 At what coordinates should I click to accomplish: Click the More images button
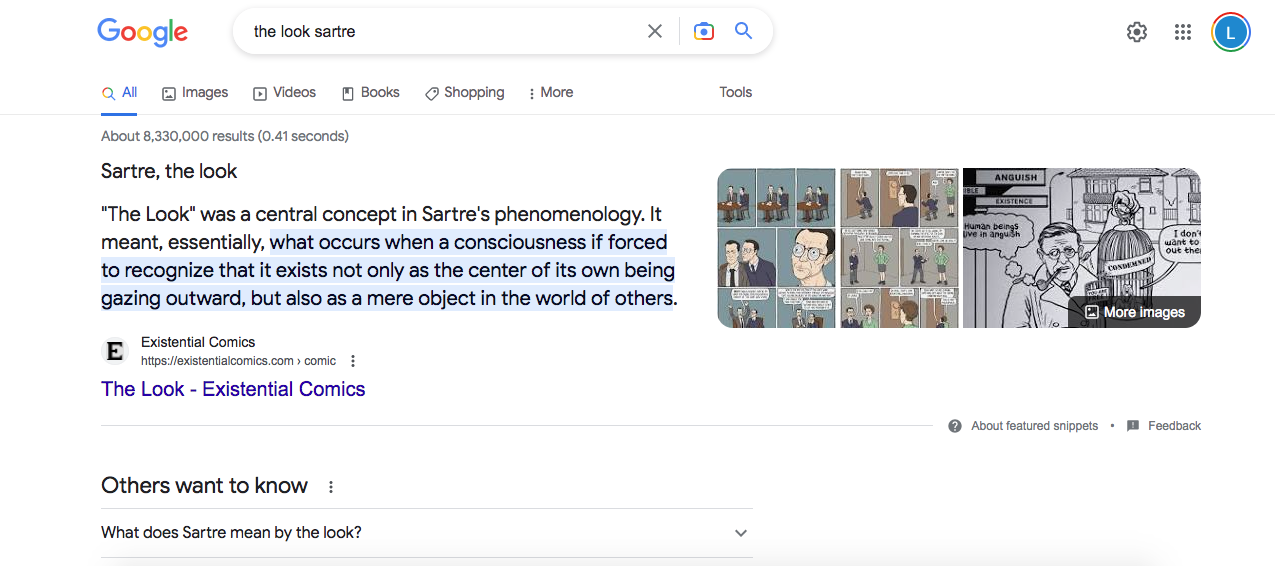[x=1134, y=312]
